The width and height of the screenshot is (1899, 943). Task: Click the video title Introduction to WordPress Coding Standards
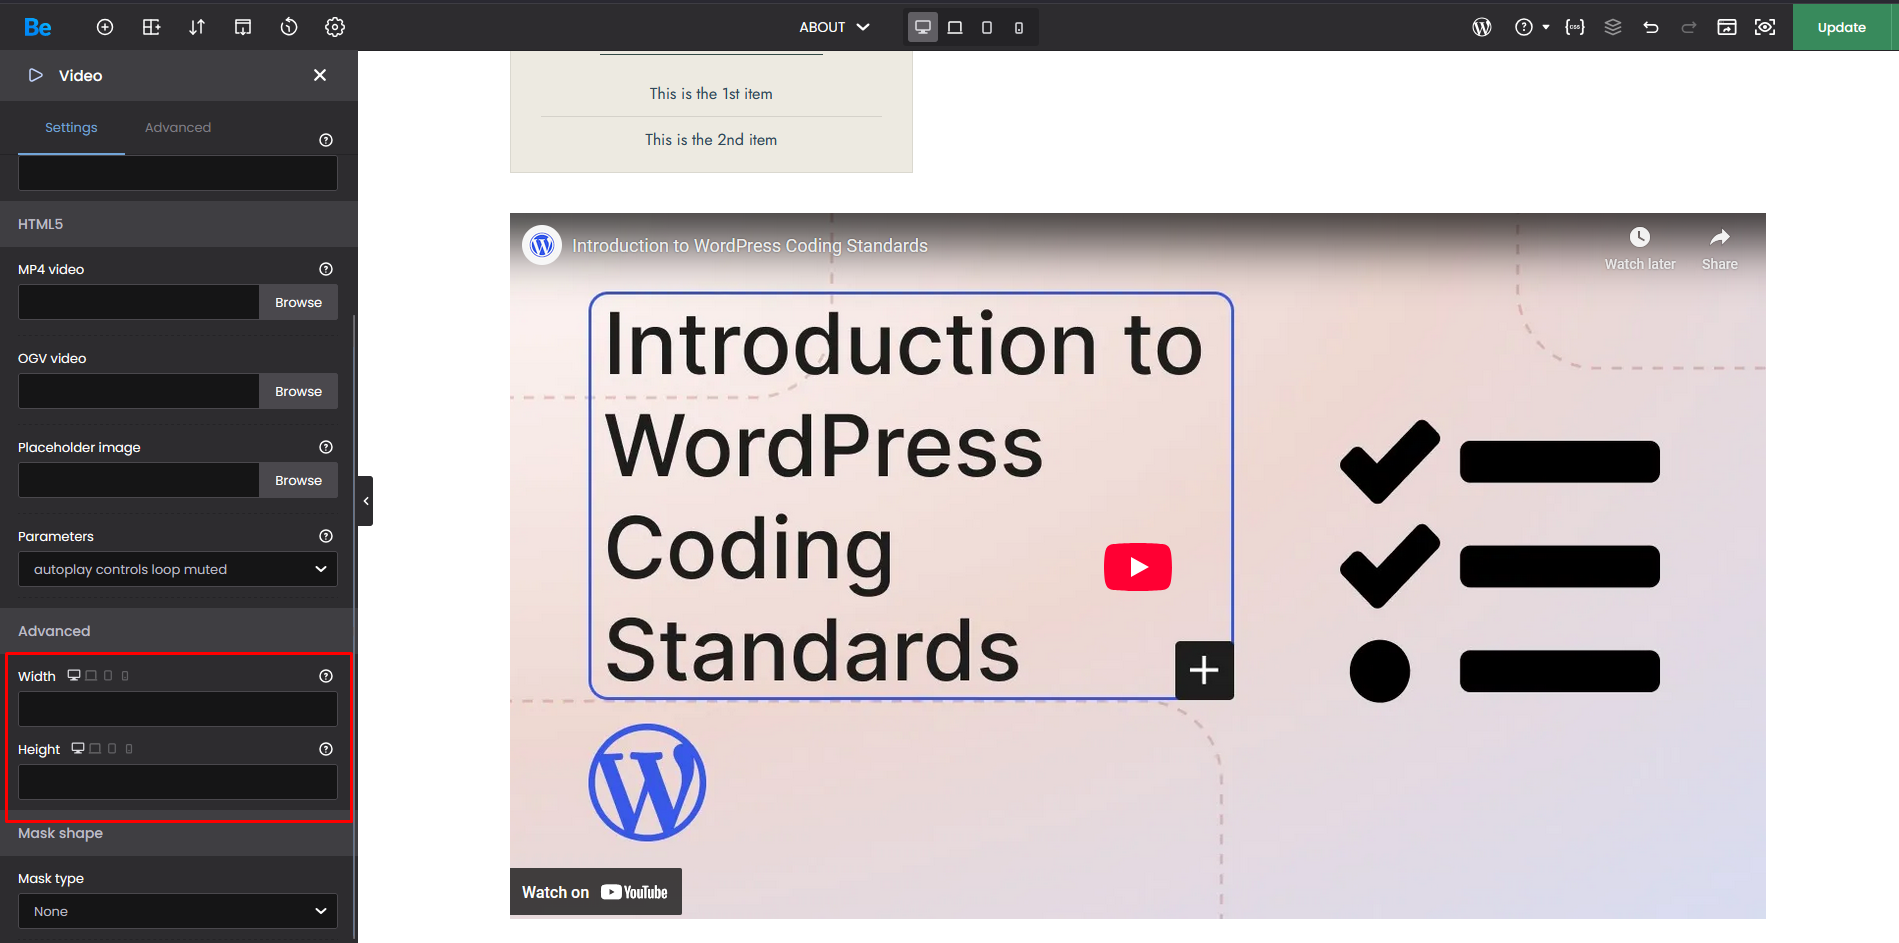[750, 246]
